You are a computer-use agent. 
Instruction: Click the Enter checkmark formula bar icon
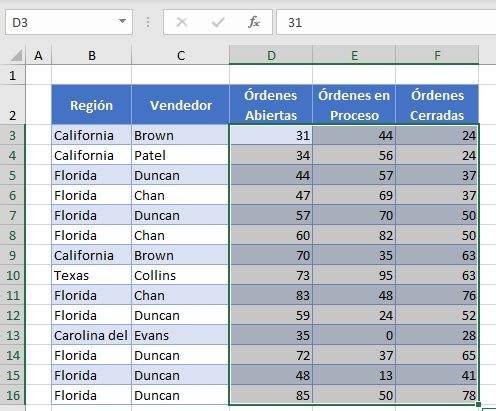[218, 23]
